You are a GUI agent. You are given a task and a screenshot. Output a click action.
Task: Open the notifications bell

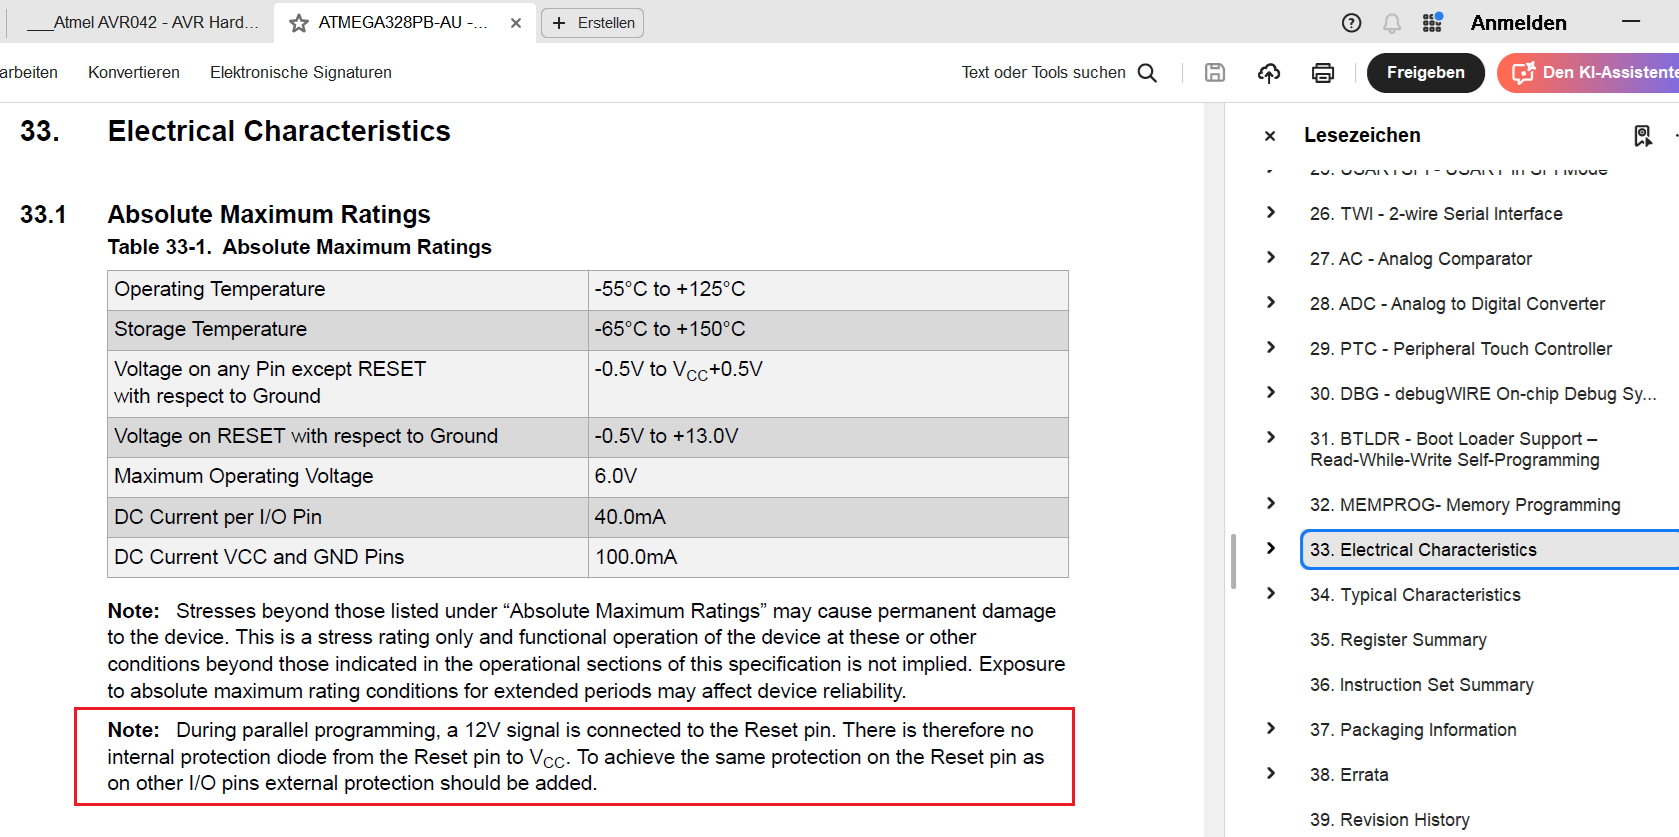pyautogui.click(x=1391, y=23)
